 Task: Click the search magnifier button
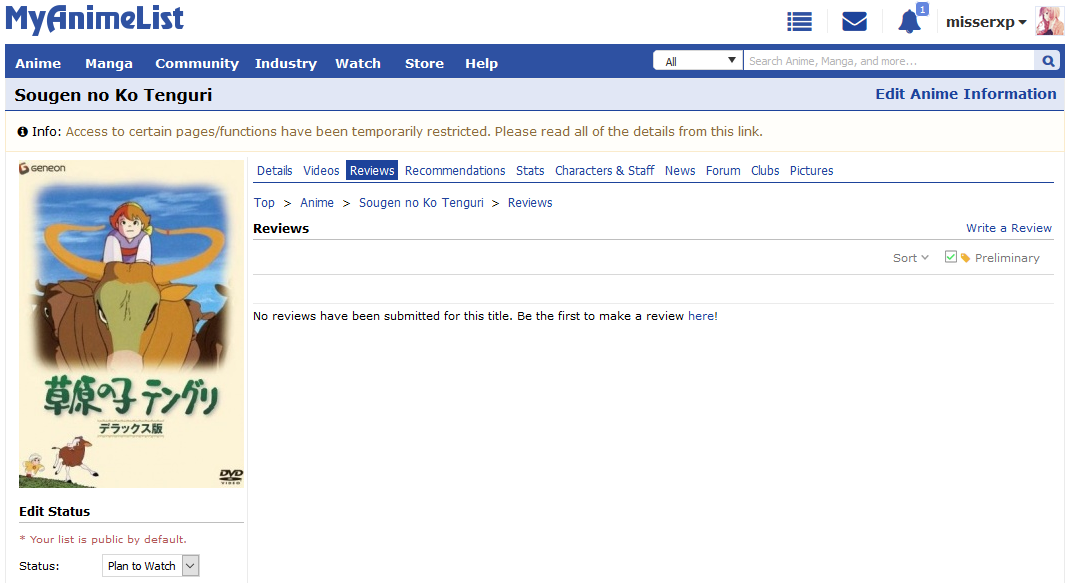click(1048, 61)
